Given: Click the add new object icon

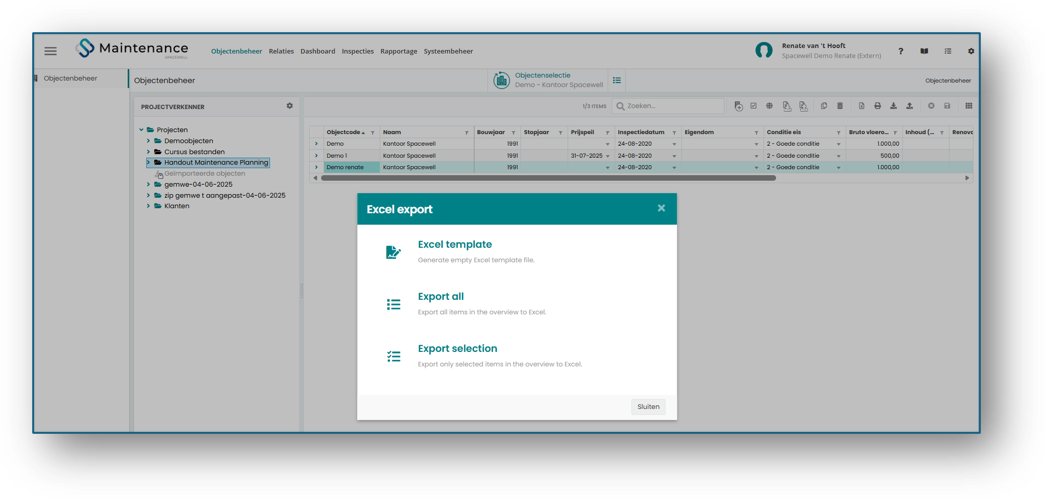Looking at the screenshot, I should tap(738, 106).
